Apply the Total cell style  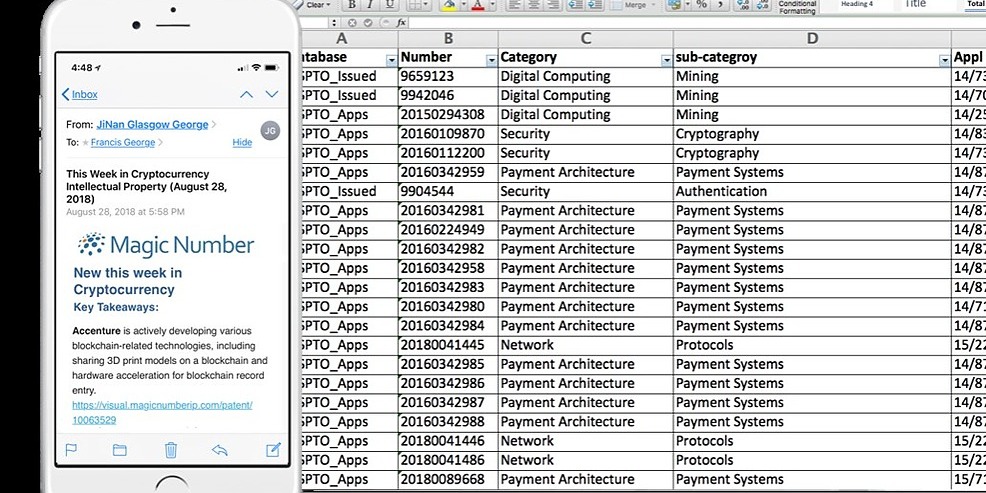coord(975,4)
